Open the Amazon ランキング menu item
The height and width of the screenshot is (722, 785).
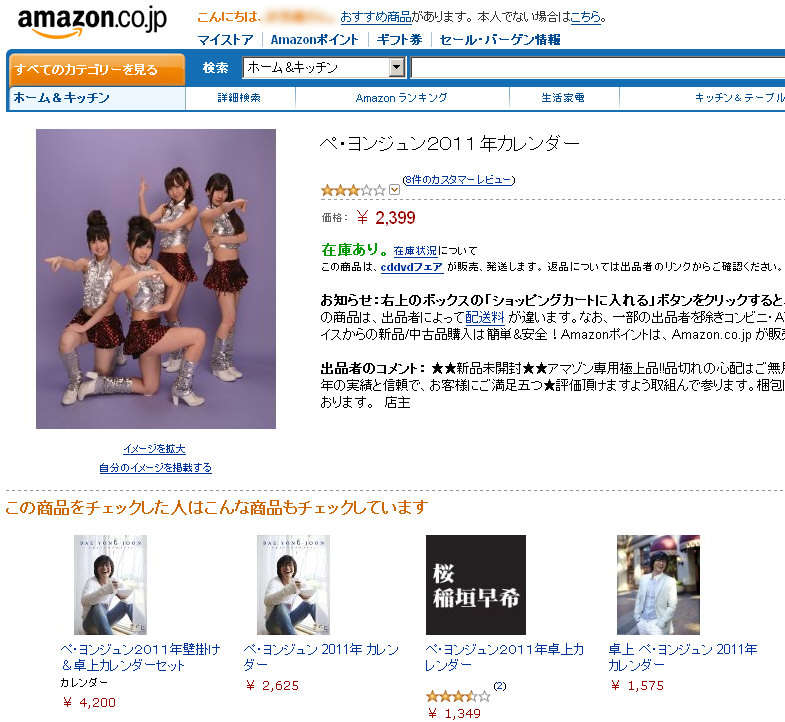(402, 98)
